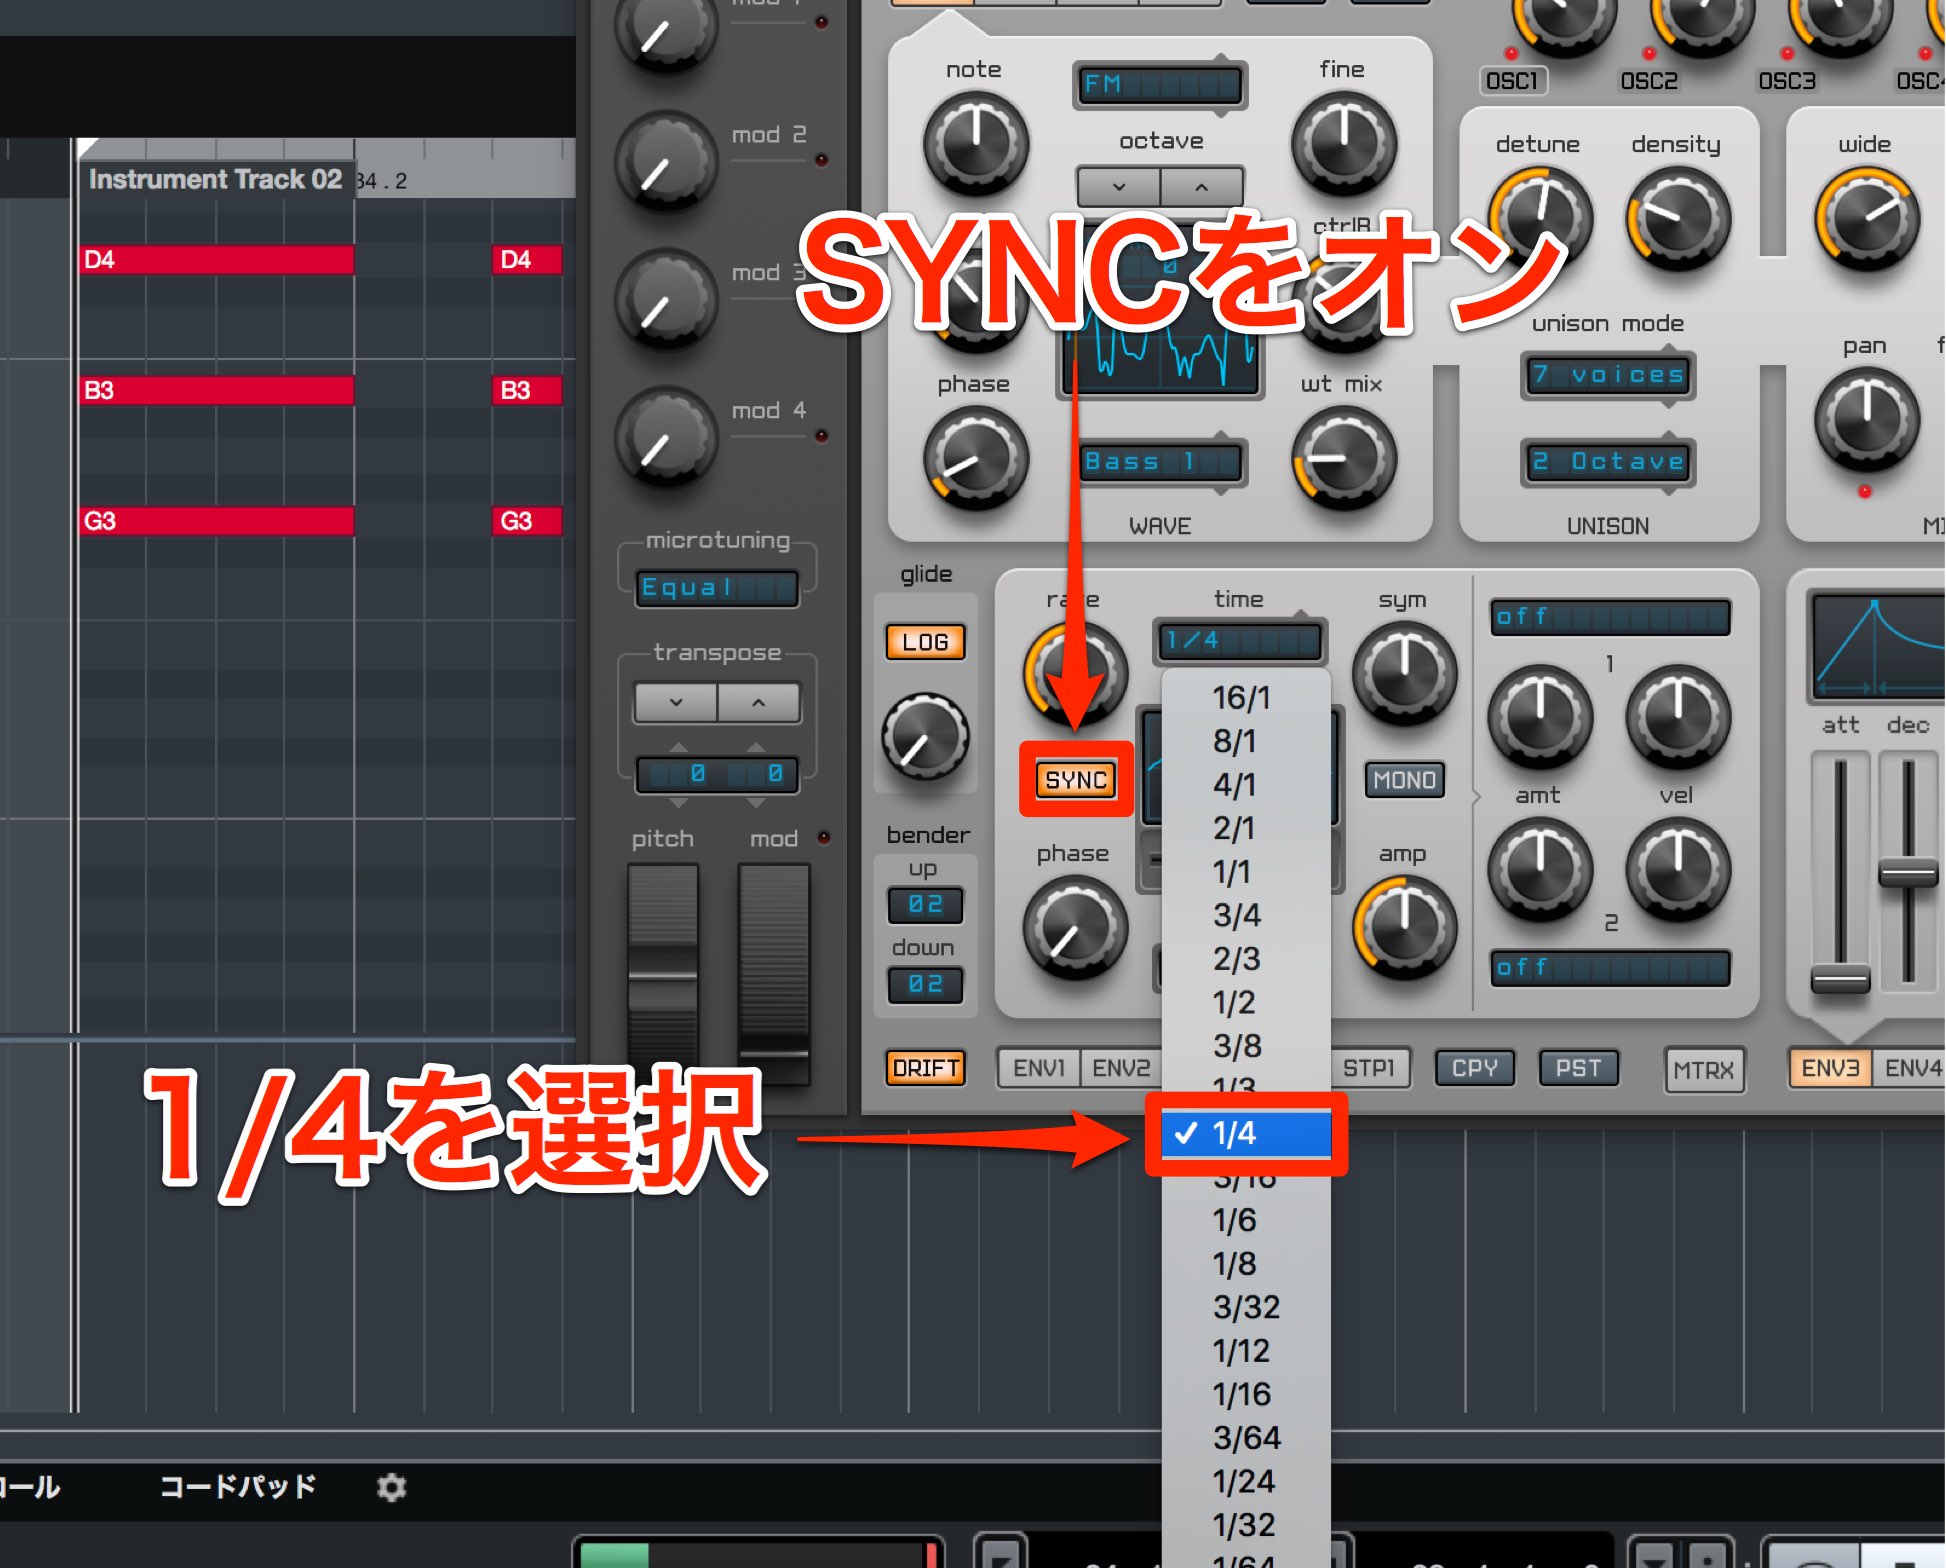Click the vel knob of slot 2
The width and height of the screenshot is (1946, 1568).
pos(1678,870)
